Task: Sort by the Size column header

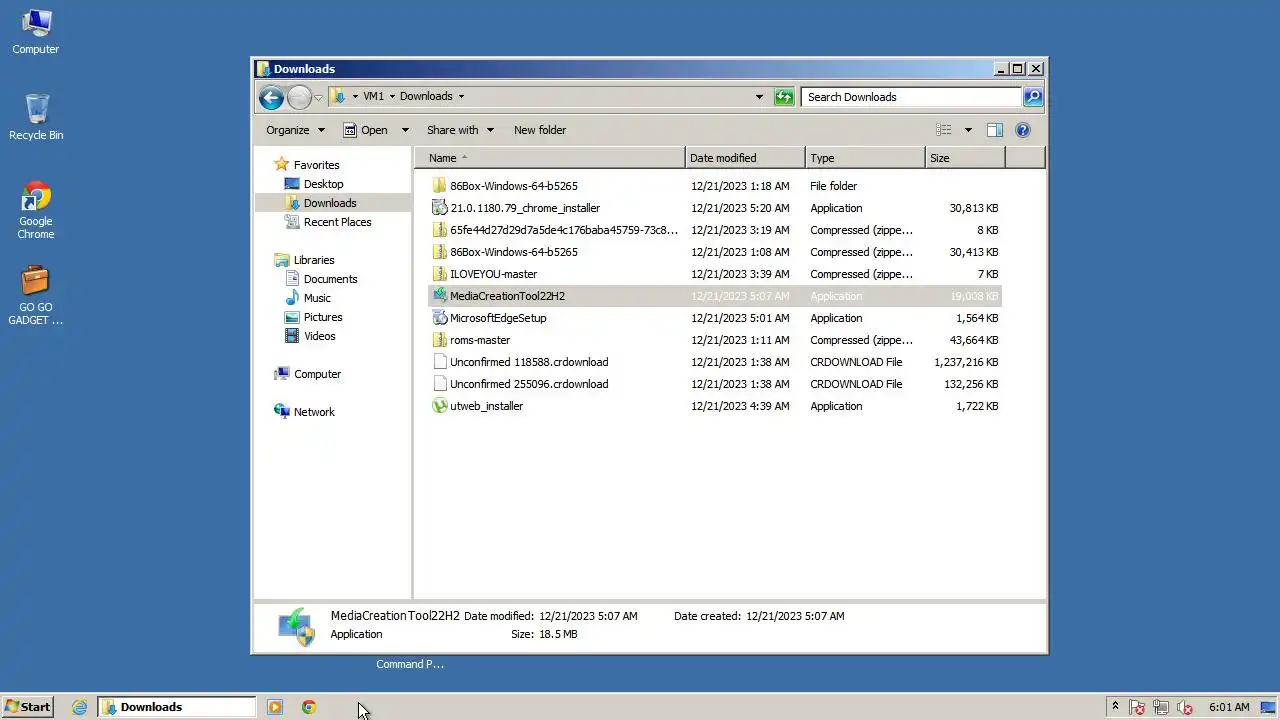Action: tap(965, 158)
